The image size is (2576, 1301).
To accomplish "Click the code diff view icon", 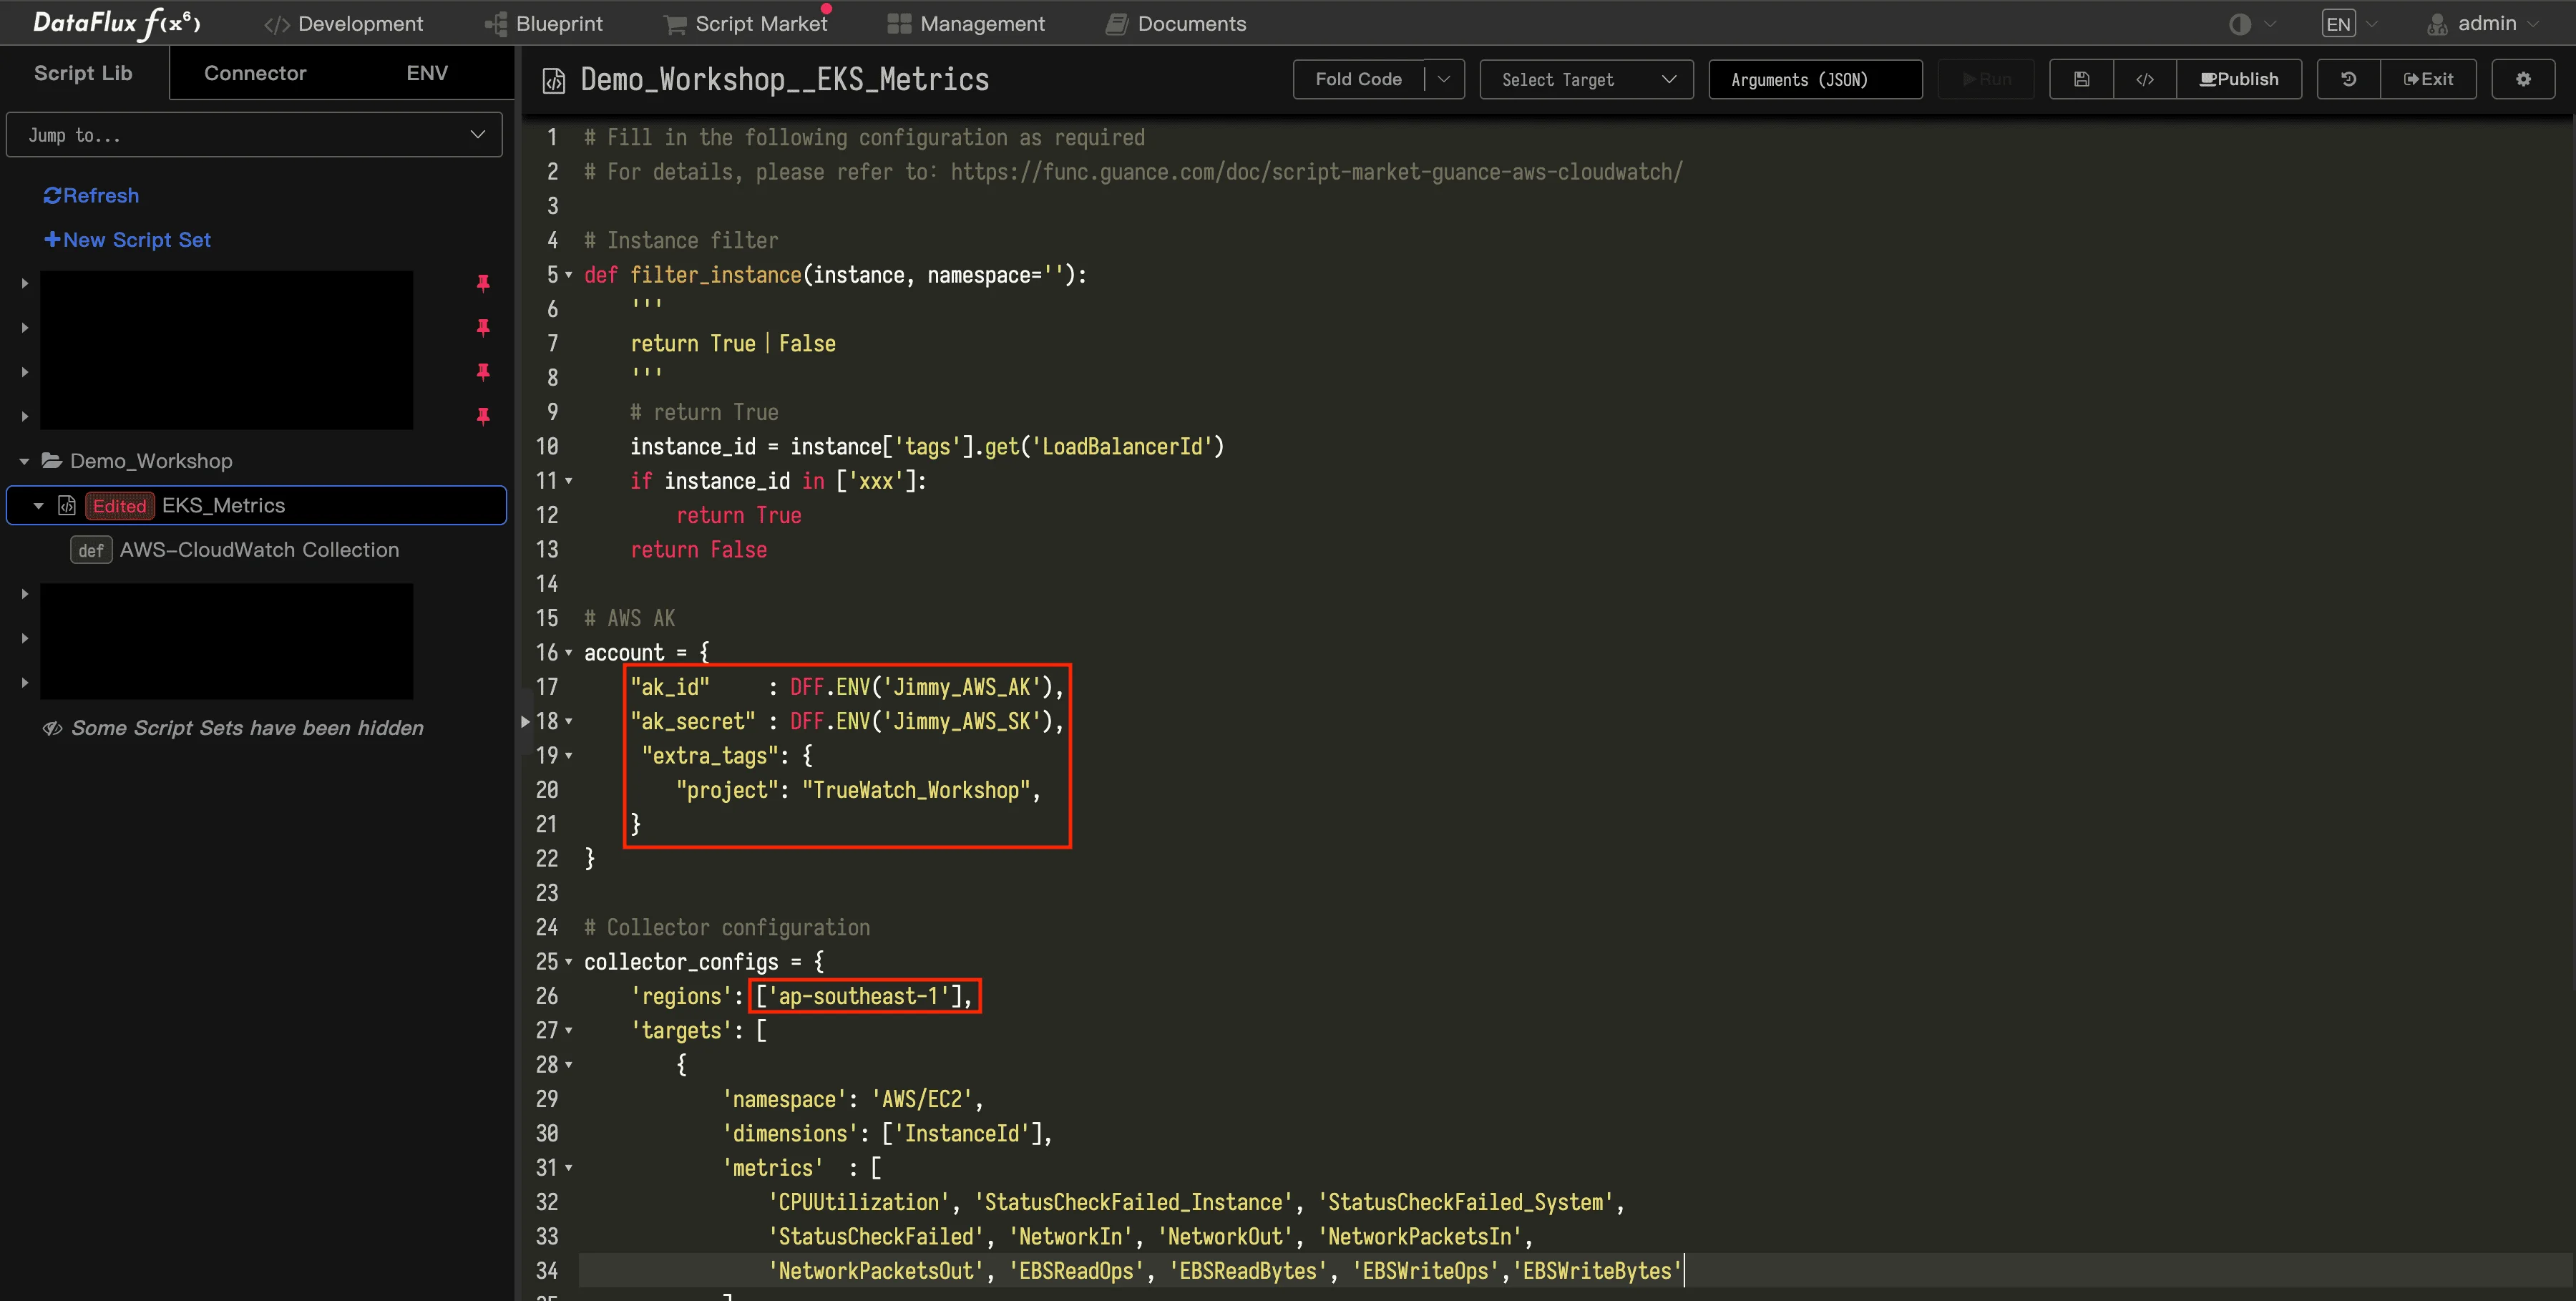I will pyautogui.click(x=2144, y=79).
